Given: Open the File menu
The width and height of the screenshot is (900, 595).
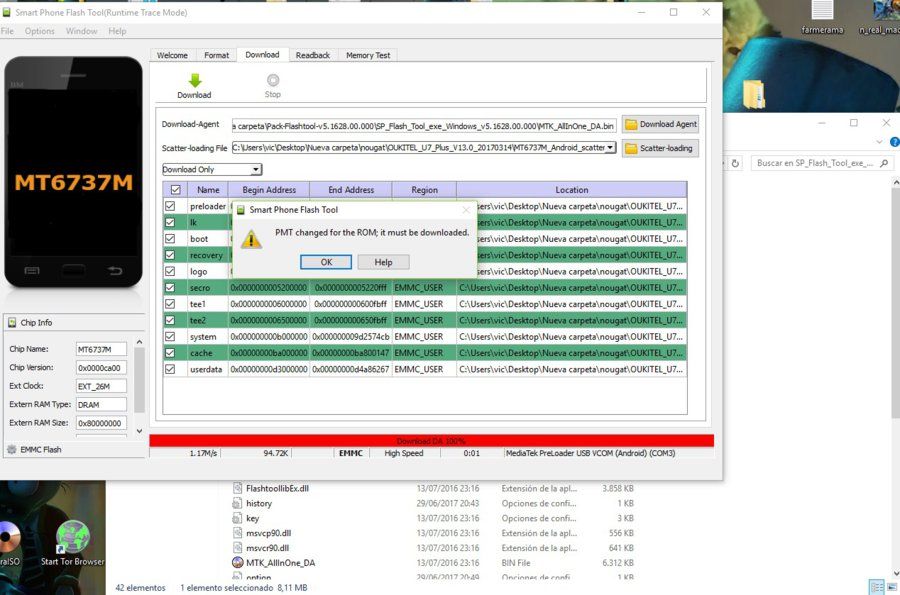Looking at the screenshot, I should point(7,31).
